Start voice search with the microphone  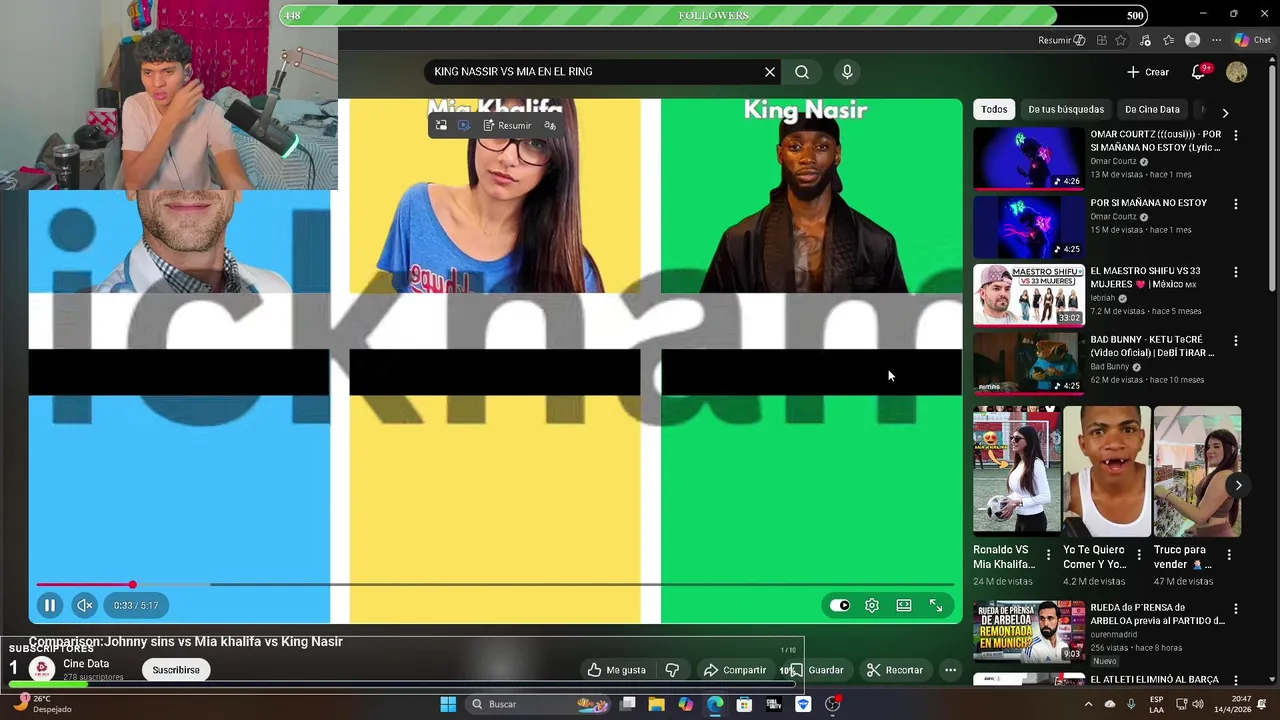[x=847, y=72]
